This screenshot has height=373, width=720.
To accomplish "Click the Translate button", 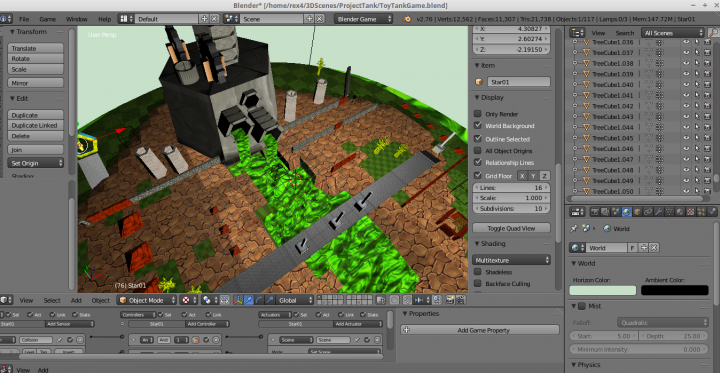I will [35, 48].
